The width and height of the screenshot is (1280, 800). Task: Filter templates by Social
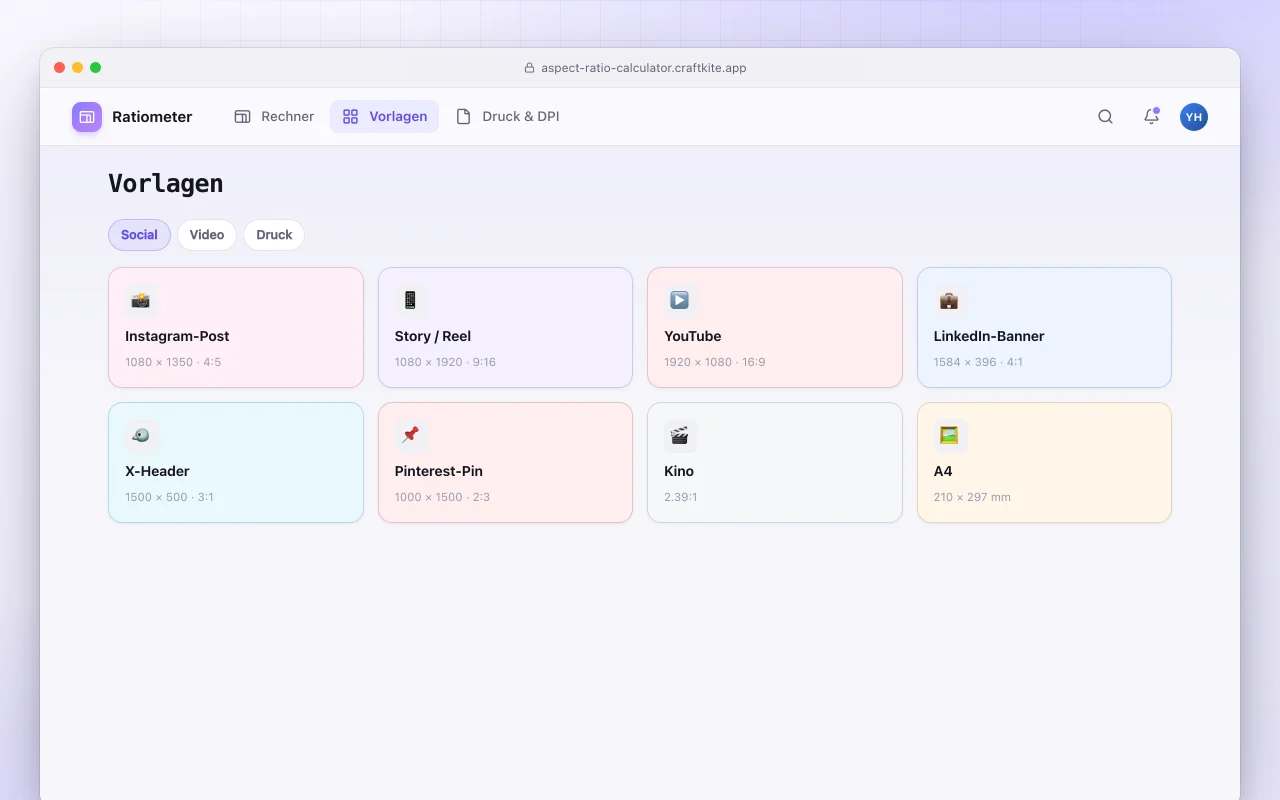(139, 235)
